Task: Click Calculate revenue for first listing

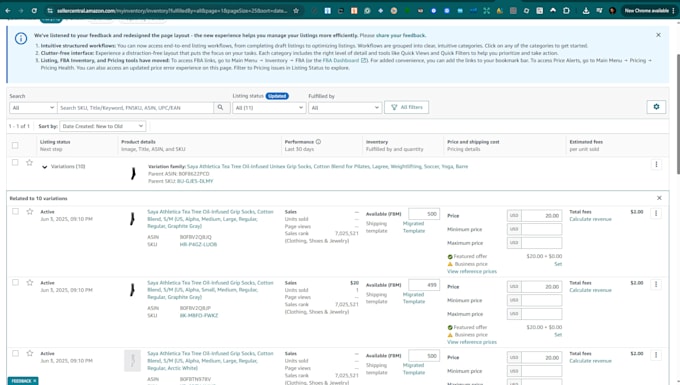Action: (x=590, y=219)
